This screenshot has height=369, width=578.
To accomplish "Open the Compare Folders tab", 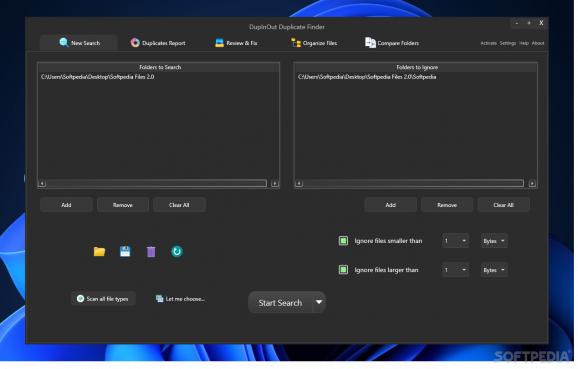I will click(x=392, y=43).
